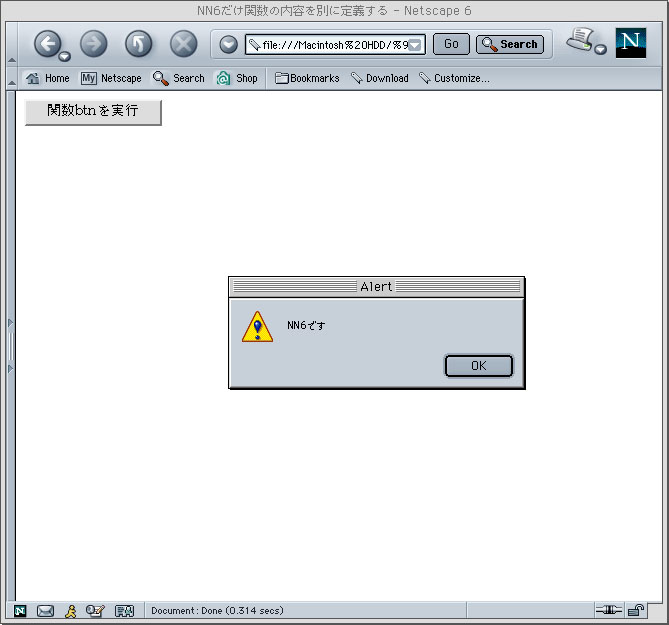669x625 pixels.
Task: Open Instant Messenger from the status bar
Action: coord(71,611)
